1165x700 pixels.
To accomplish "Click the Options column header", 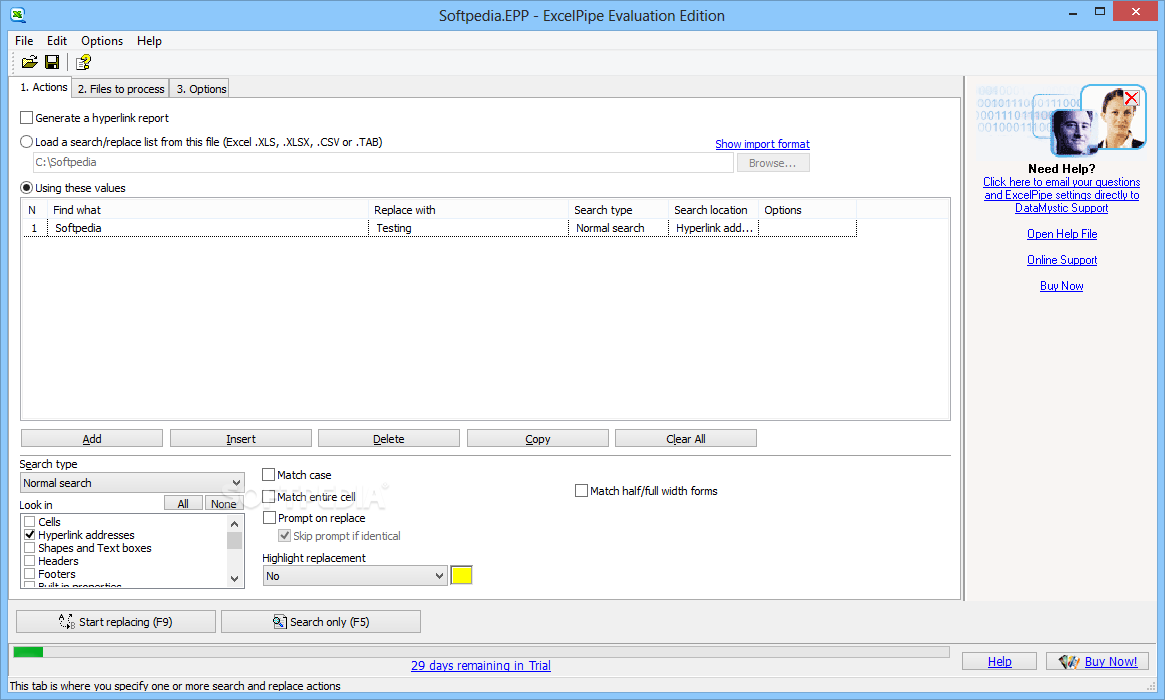I will (808, 210).
